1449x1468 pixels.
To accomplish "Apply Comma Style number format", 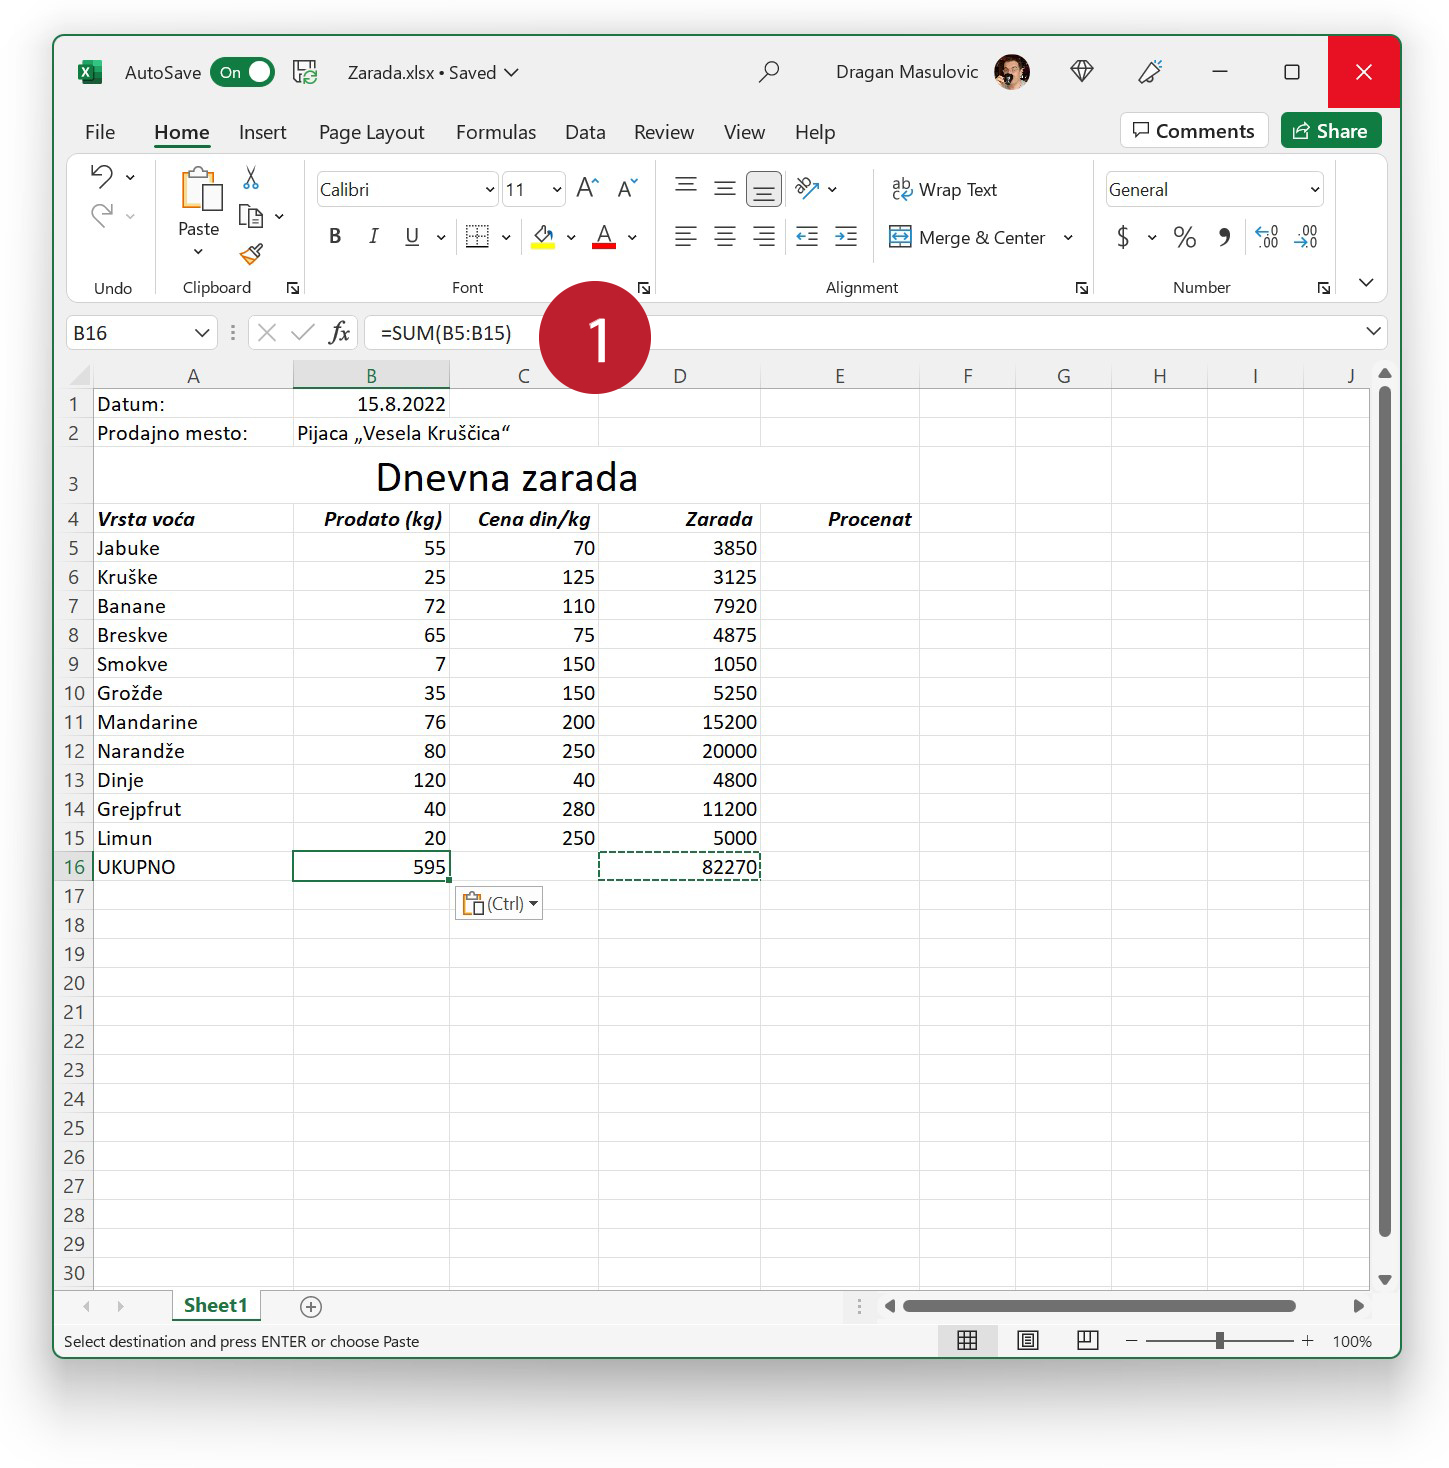I will tap(1225, 237).
